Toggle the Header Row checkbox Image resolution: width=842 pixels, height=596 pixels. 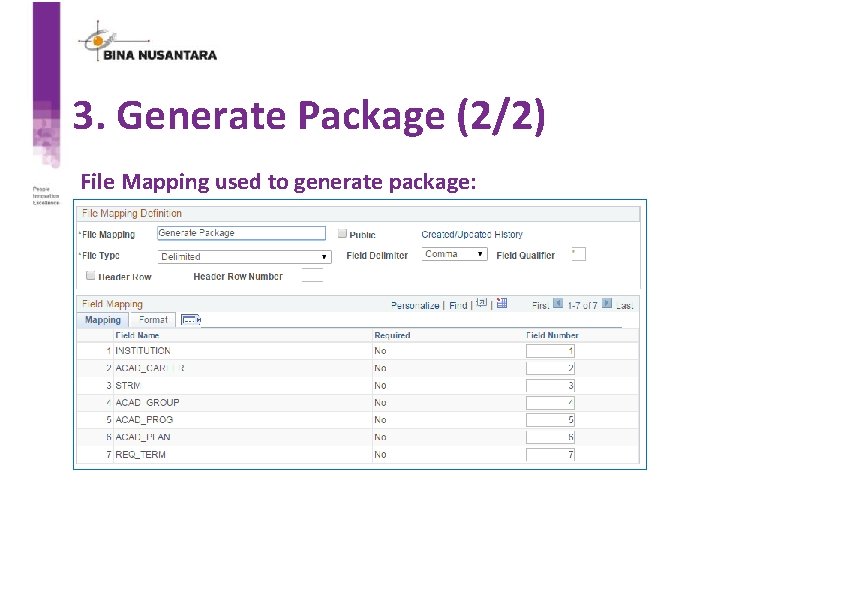tap(91, 275)
